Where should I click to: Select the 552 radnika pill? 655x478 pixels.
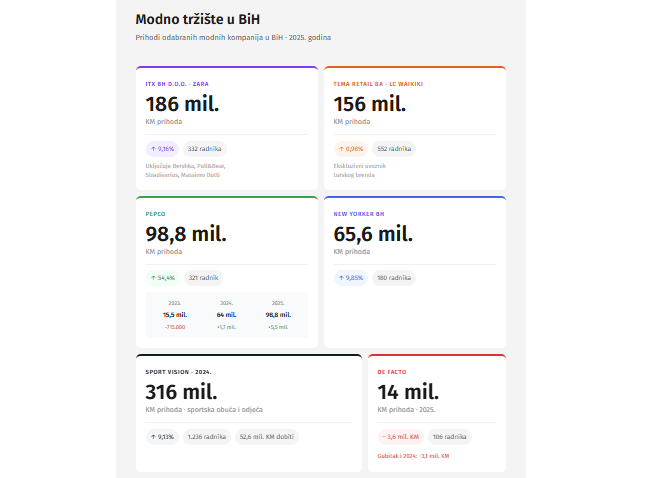click(x=392, y=149)
